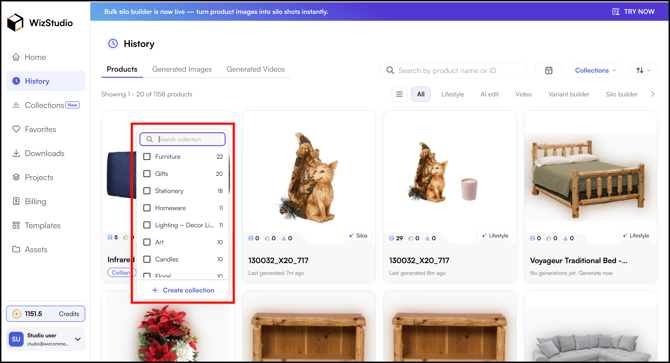Image resolution: width=670 pixels, height=363 pixels.
Task: Click image count icon on Silos card
Action: point(251,238)
